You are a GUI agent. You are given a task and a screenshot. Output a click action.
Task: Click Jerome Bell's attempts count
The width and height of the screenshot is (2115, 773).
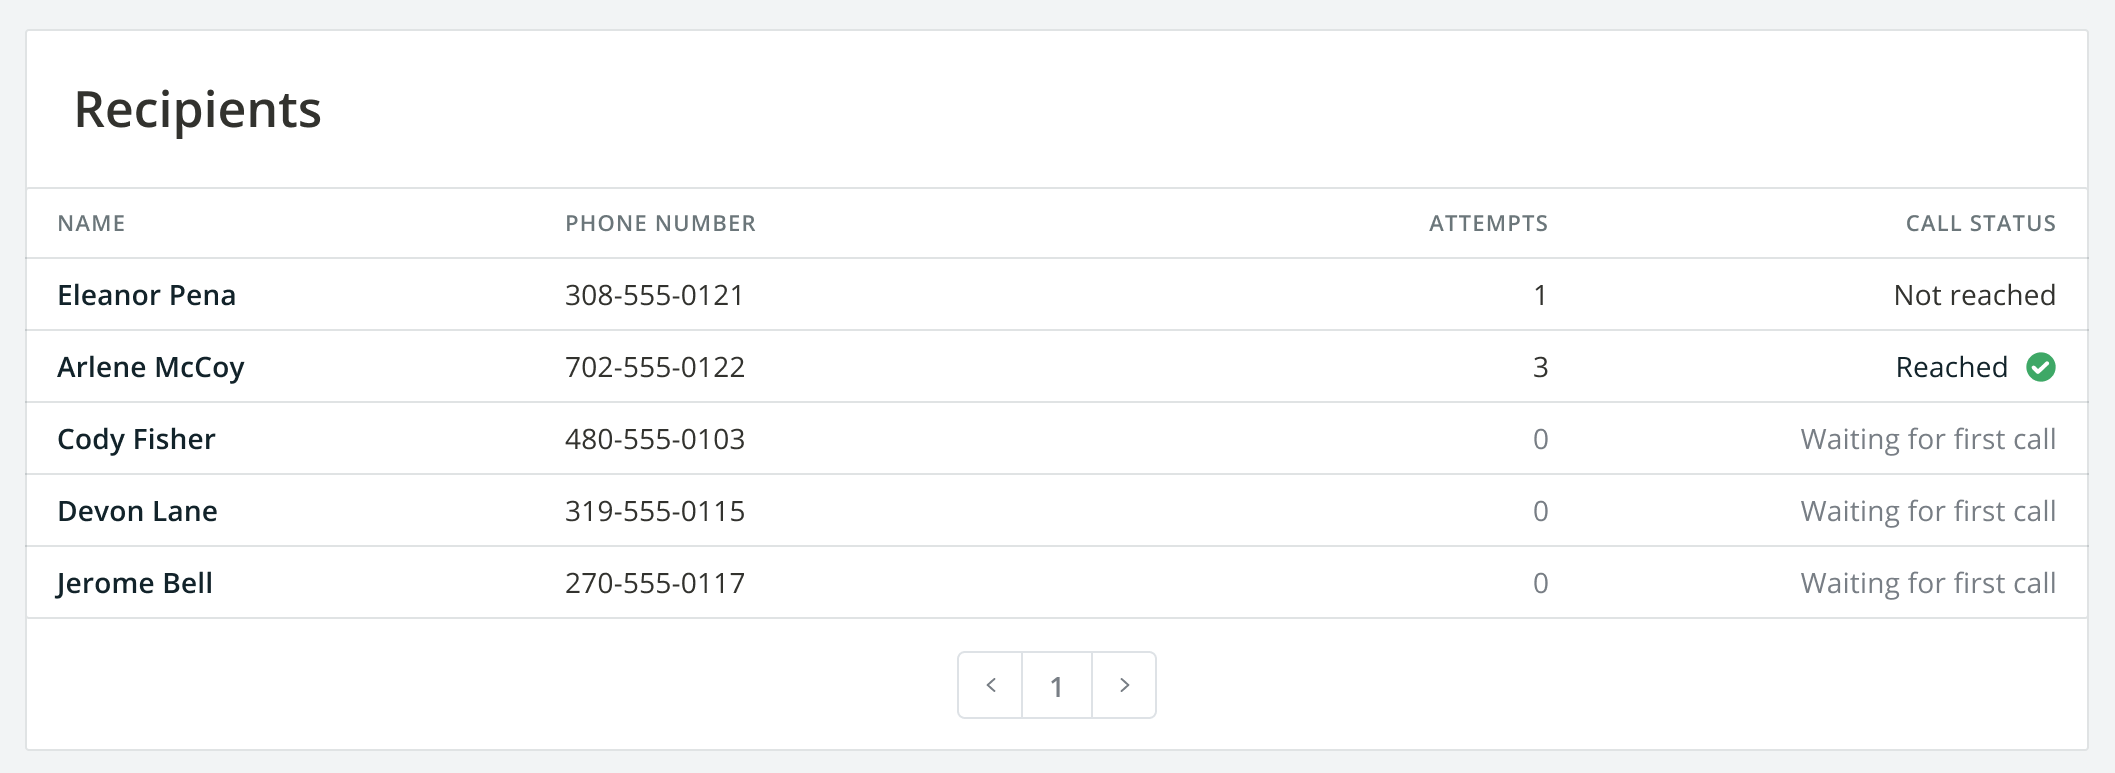[x=1540, y=583]
